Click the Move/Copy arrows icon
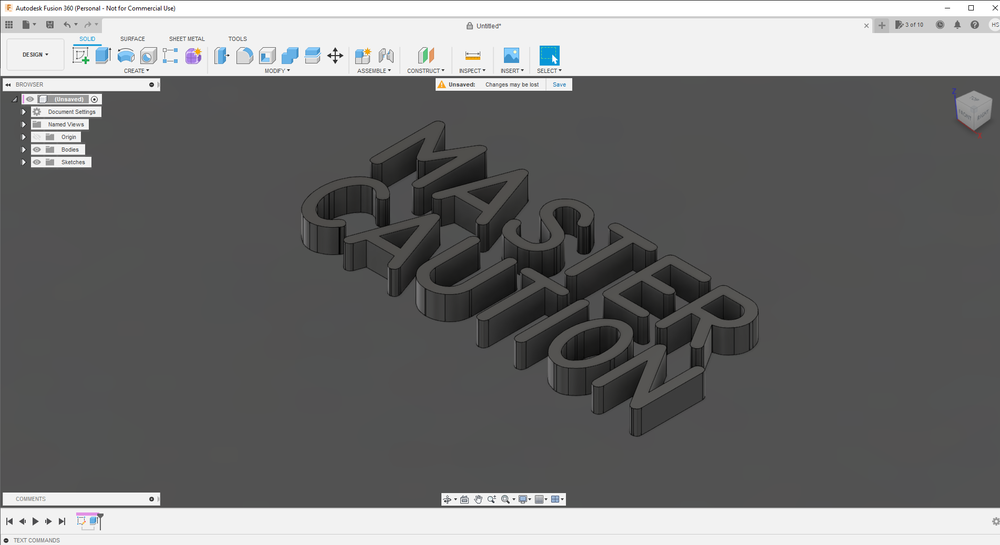The height and width of the screenshot is (545, 1000). (335, 56)
